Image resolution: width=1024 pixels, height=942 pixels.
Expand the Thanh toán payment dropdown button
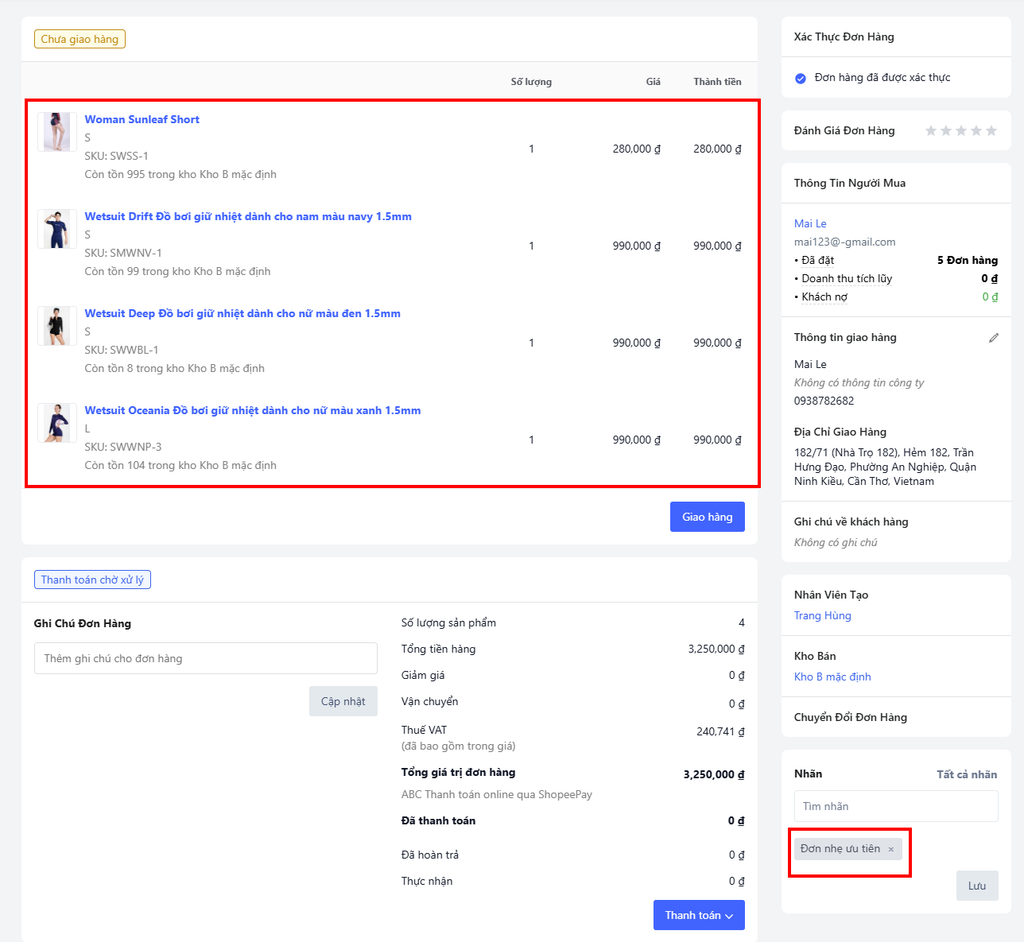699,915
